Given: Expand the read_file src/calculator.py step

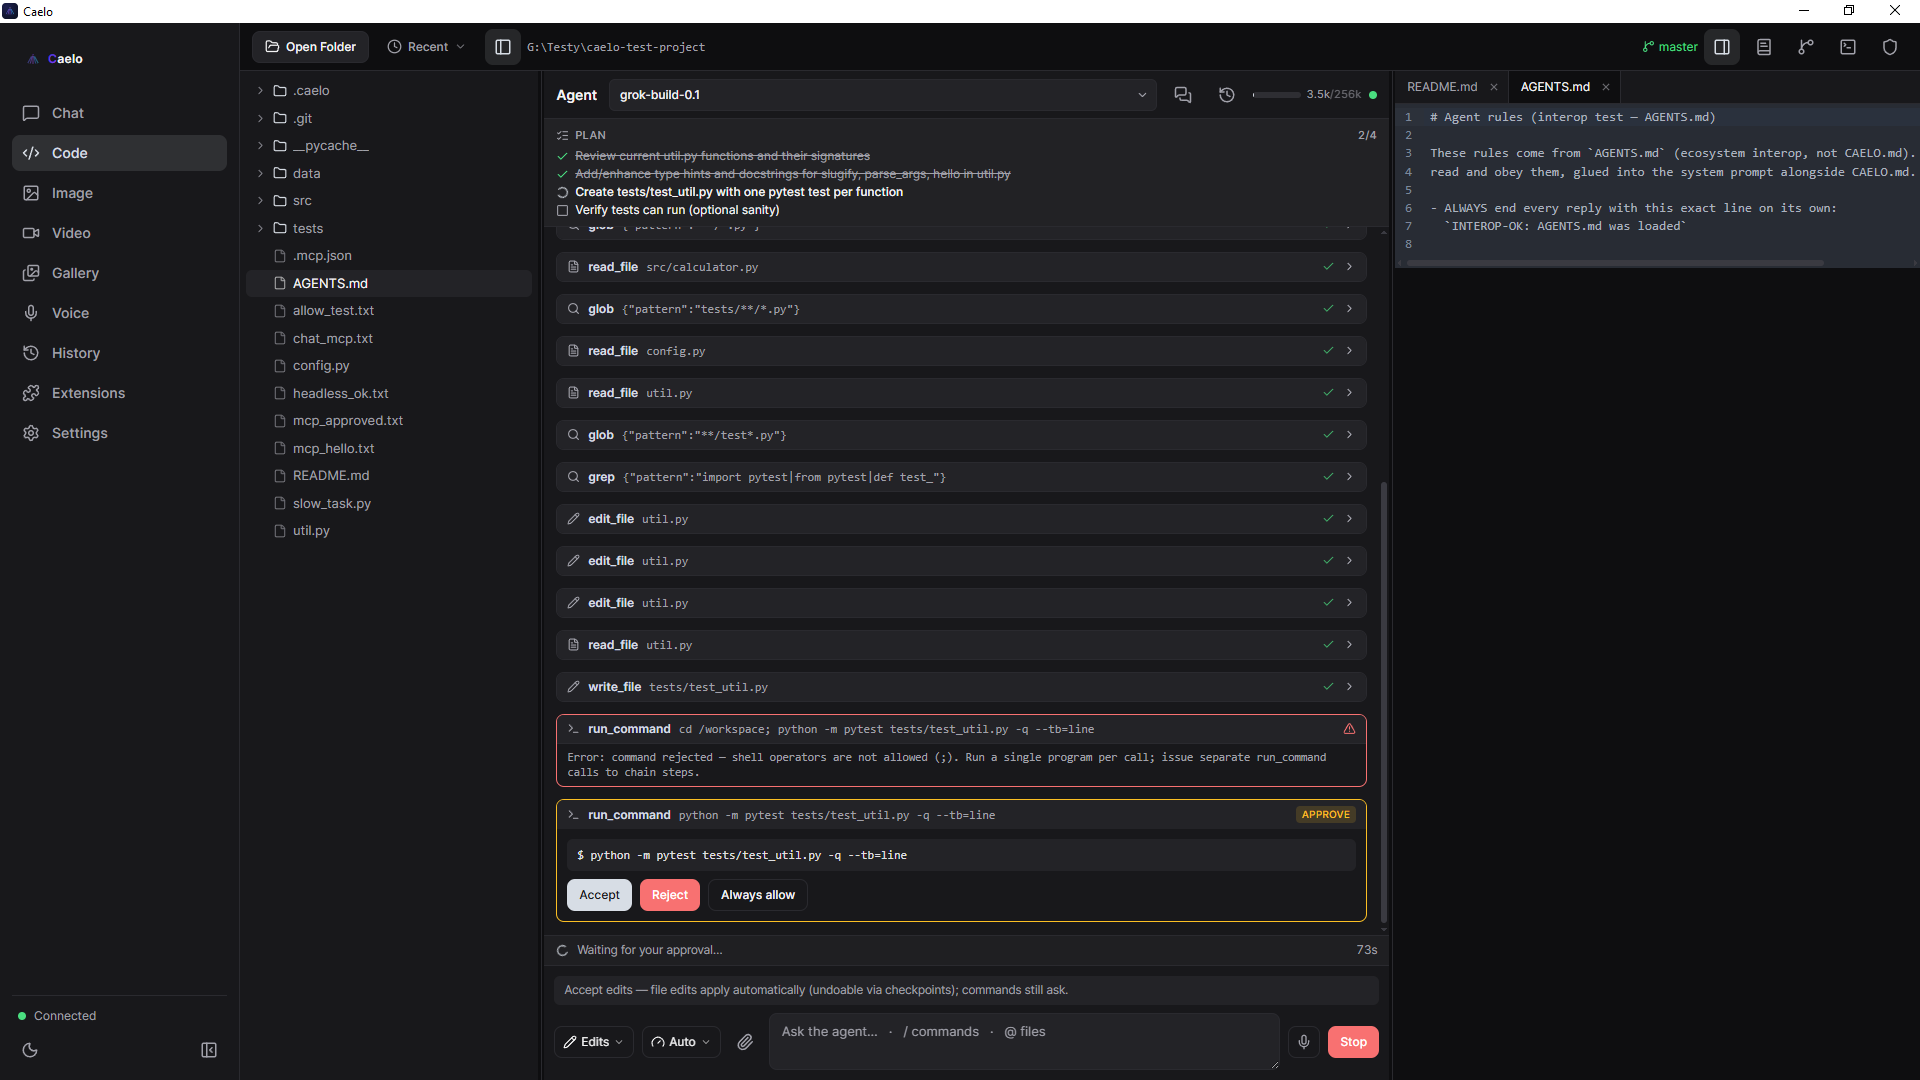Looking at the screenshot, I should click(x=961, y=267).
